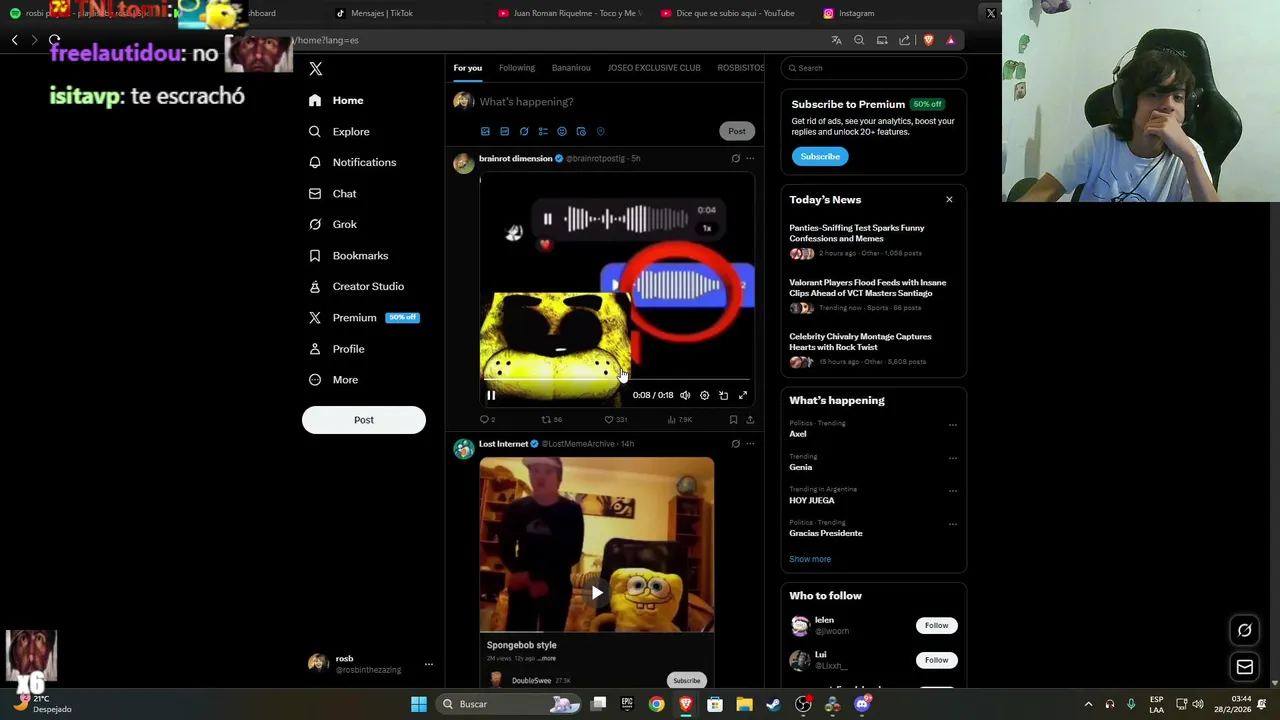
Task: Open the Panties-Sniffing Test news story
Action: 857,233
